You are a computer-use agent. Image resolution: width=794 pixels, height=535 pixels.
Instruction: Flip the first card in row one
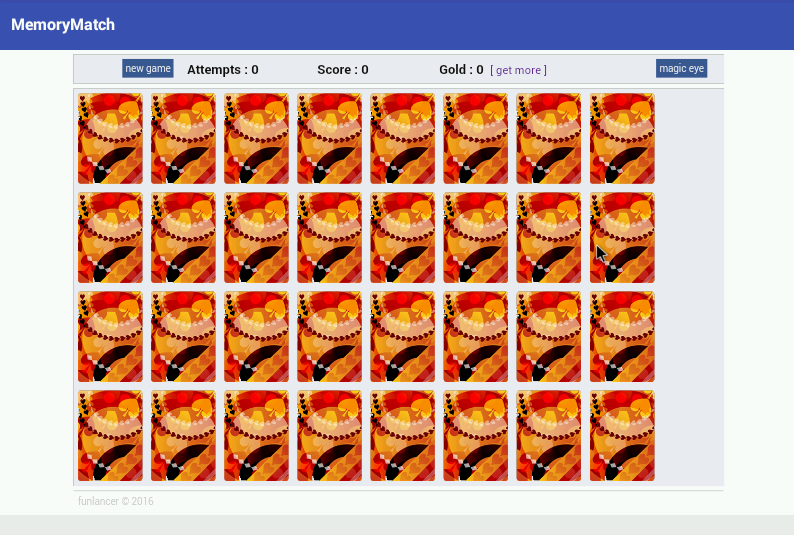pyautogui.click(x=110, y=139)
